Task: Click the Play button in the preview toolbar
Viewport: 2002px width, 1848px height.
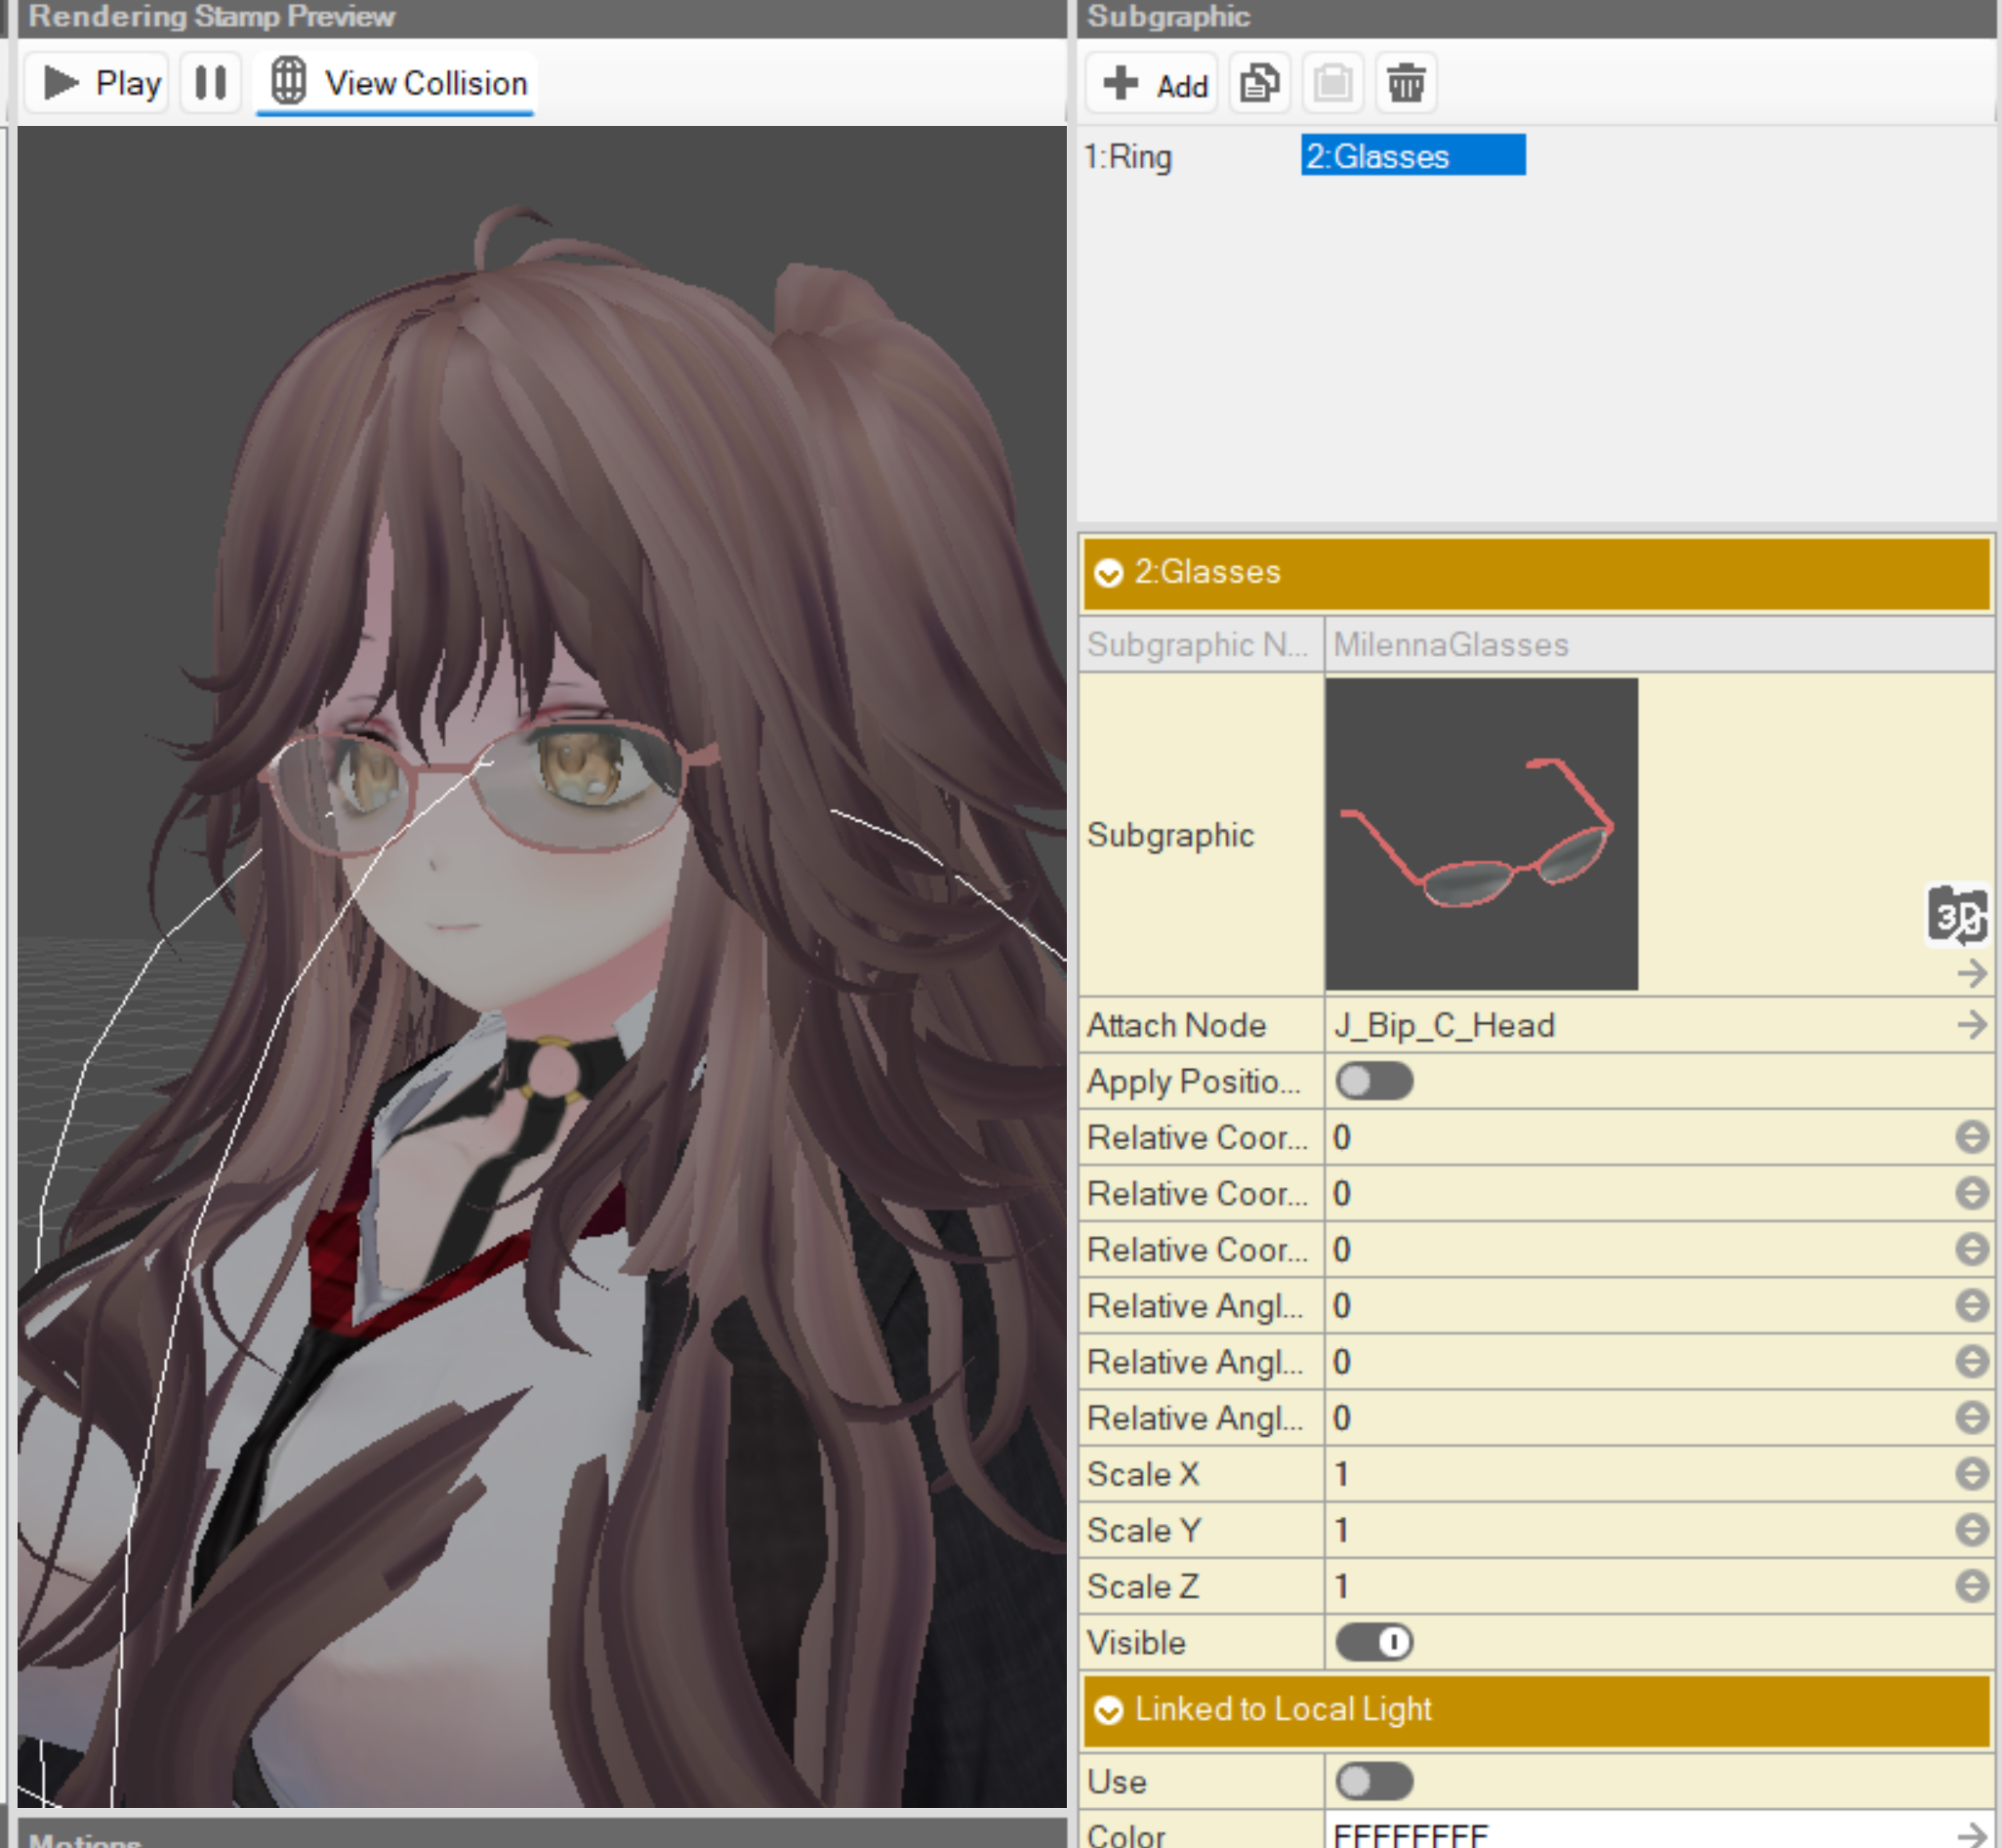Action: pos(100,83)
